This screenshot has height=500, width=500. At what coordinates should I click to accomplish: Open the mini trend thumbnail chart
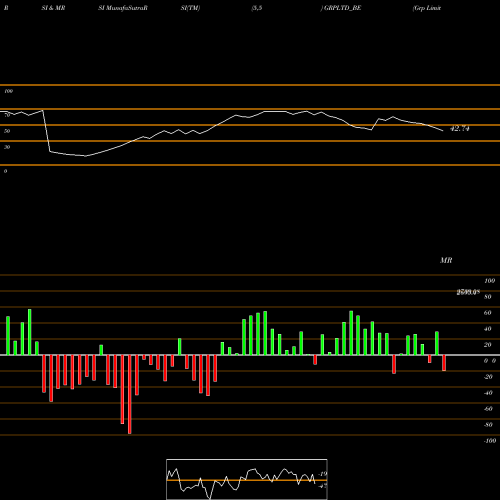pos(247,479)
